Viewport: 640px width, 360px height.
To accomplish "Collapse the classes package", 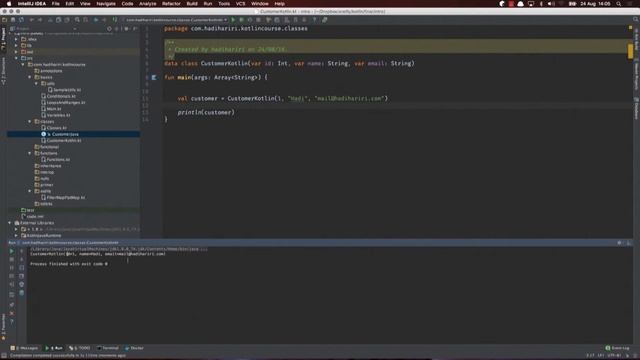I will tap(30, 122).
